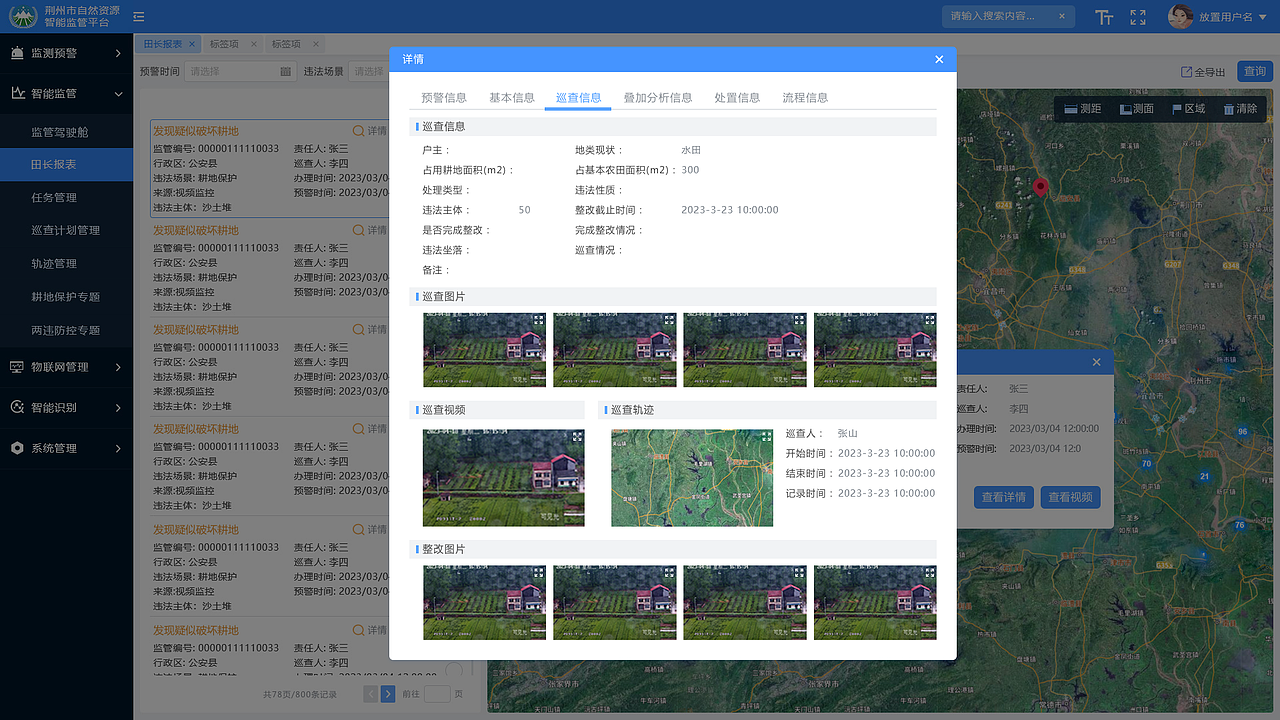Viewport: 1280px width, 720px height.
Task: Expand the leftmost 整改图片 image to fullscreen
Action: [x=538, y=572]
